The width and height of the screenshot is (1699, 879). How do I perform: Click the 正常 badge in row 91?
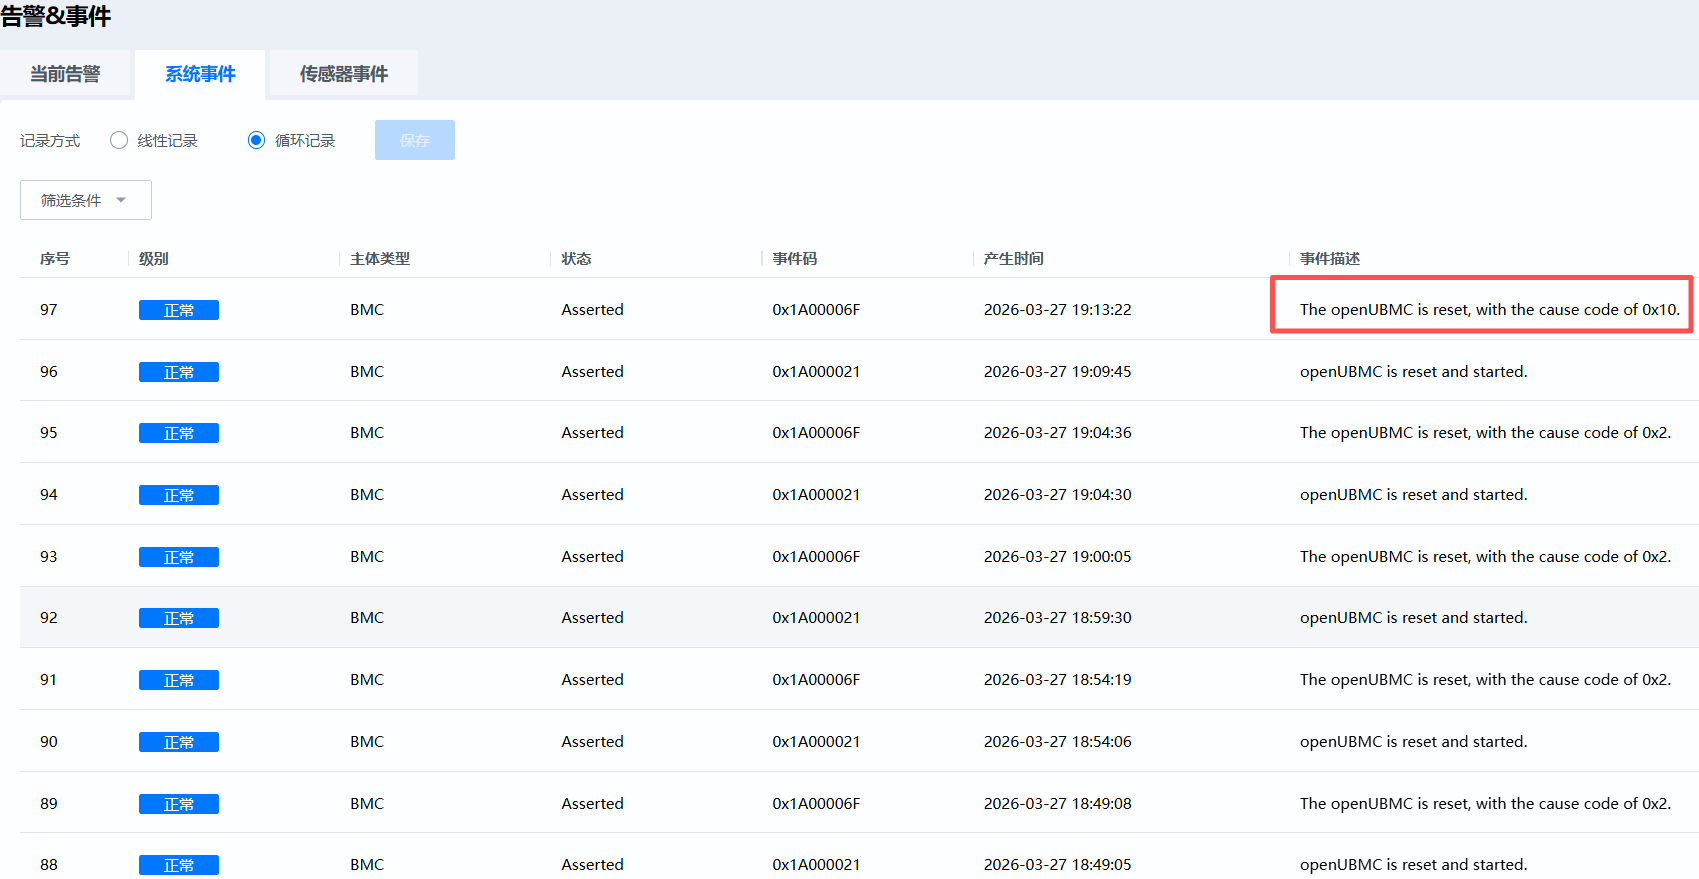178,680
